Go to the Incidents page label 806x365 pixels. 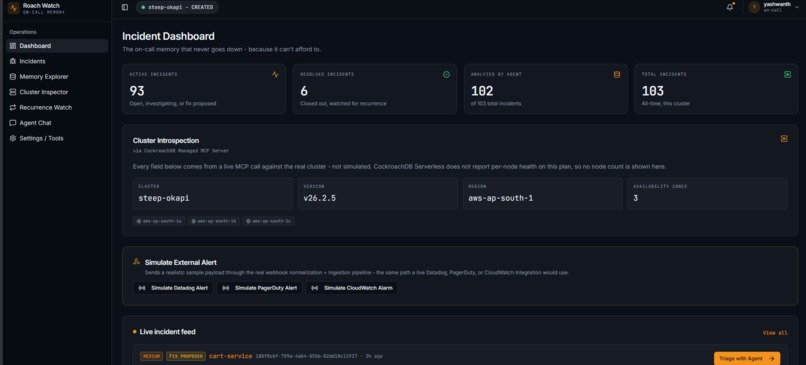pyautogui.click(x=32, y=61)
